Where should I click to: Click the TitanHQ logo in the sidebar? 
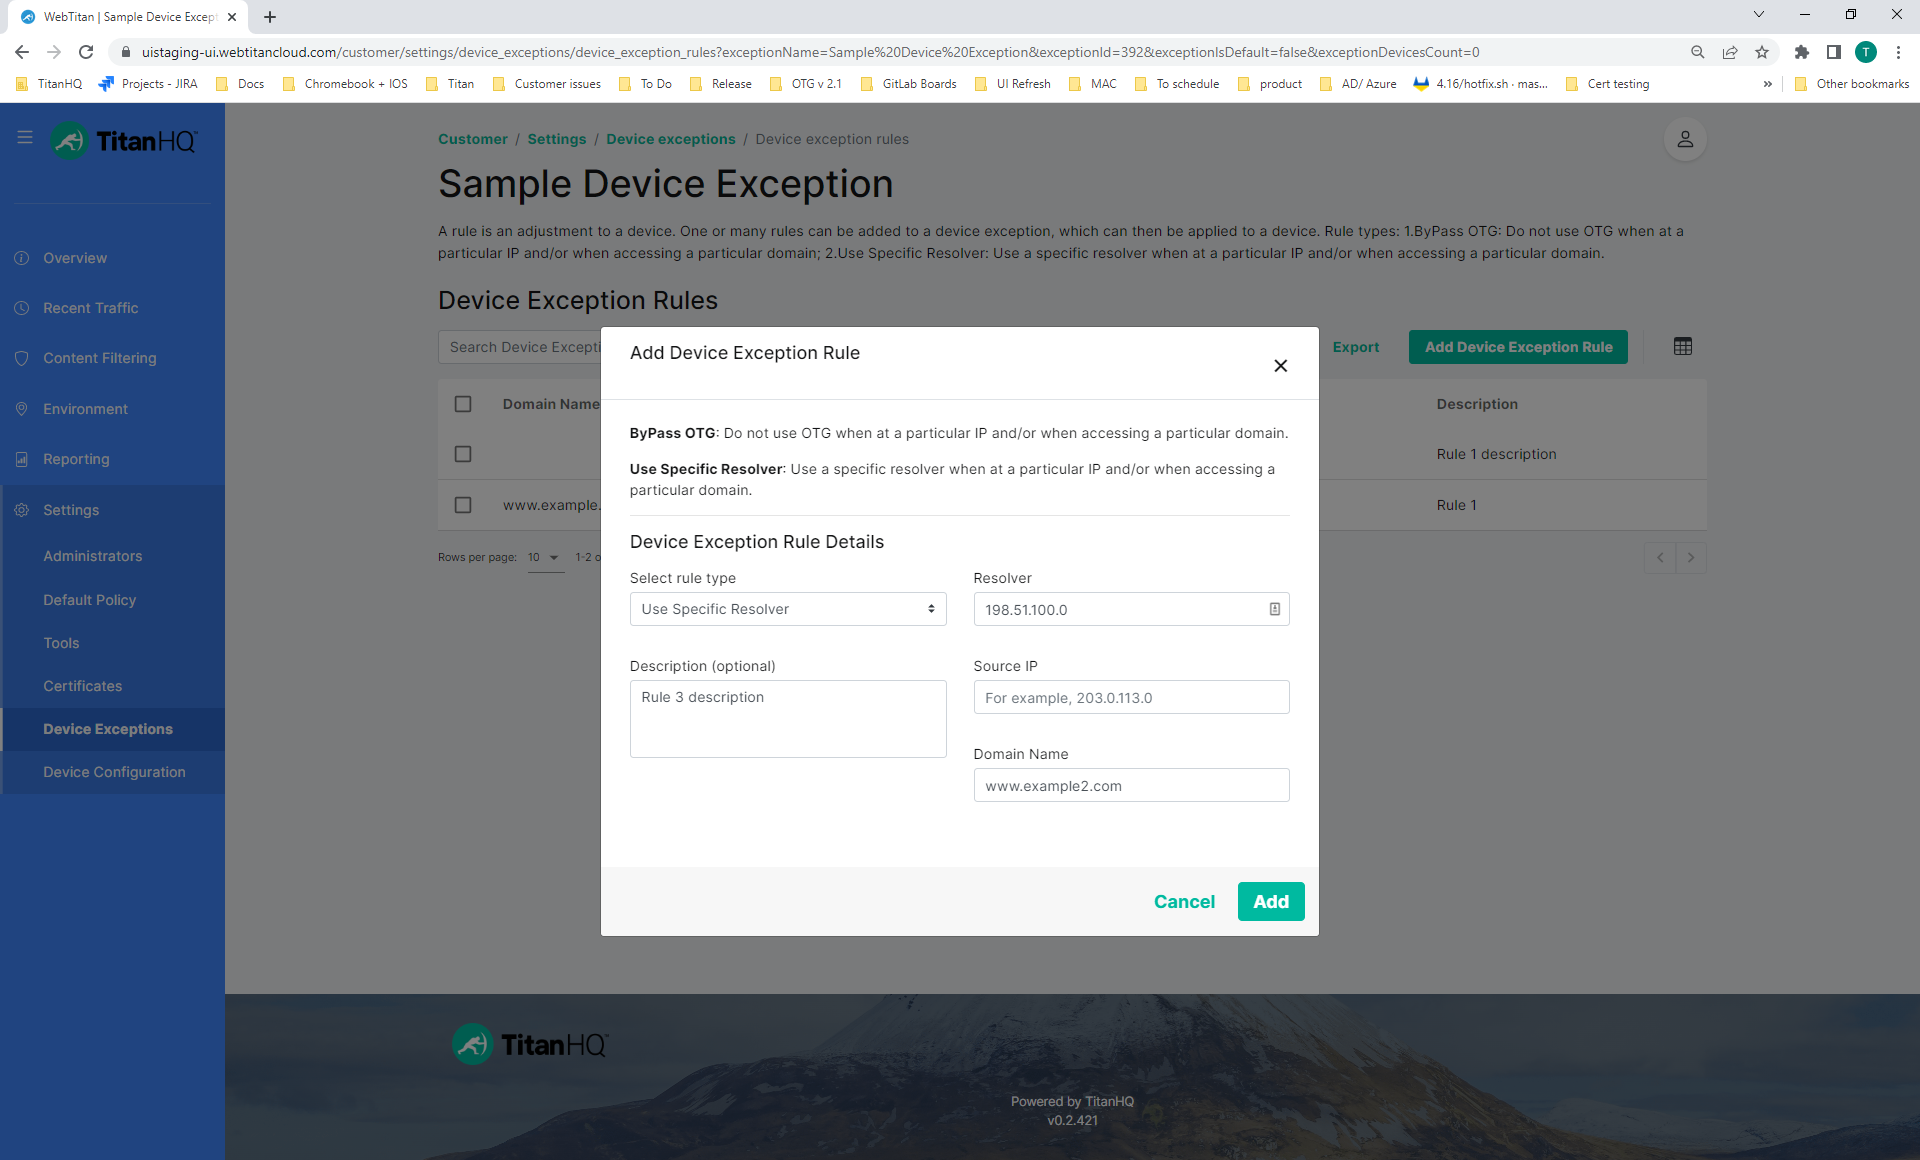124,141
